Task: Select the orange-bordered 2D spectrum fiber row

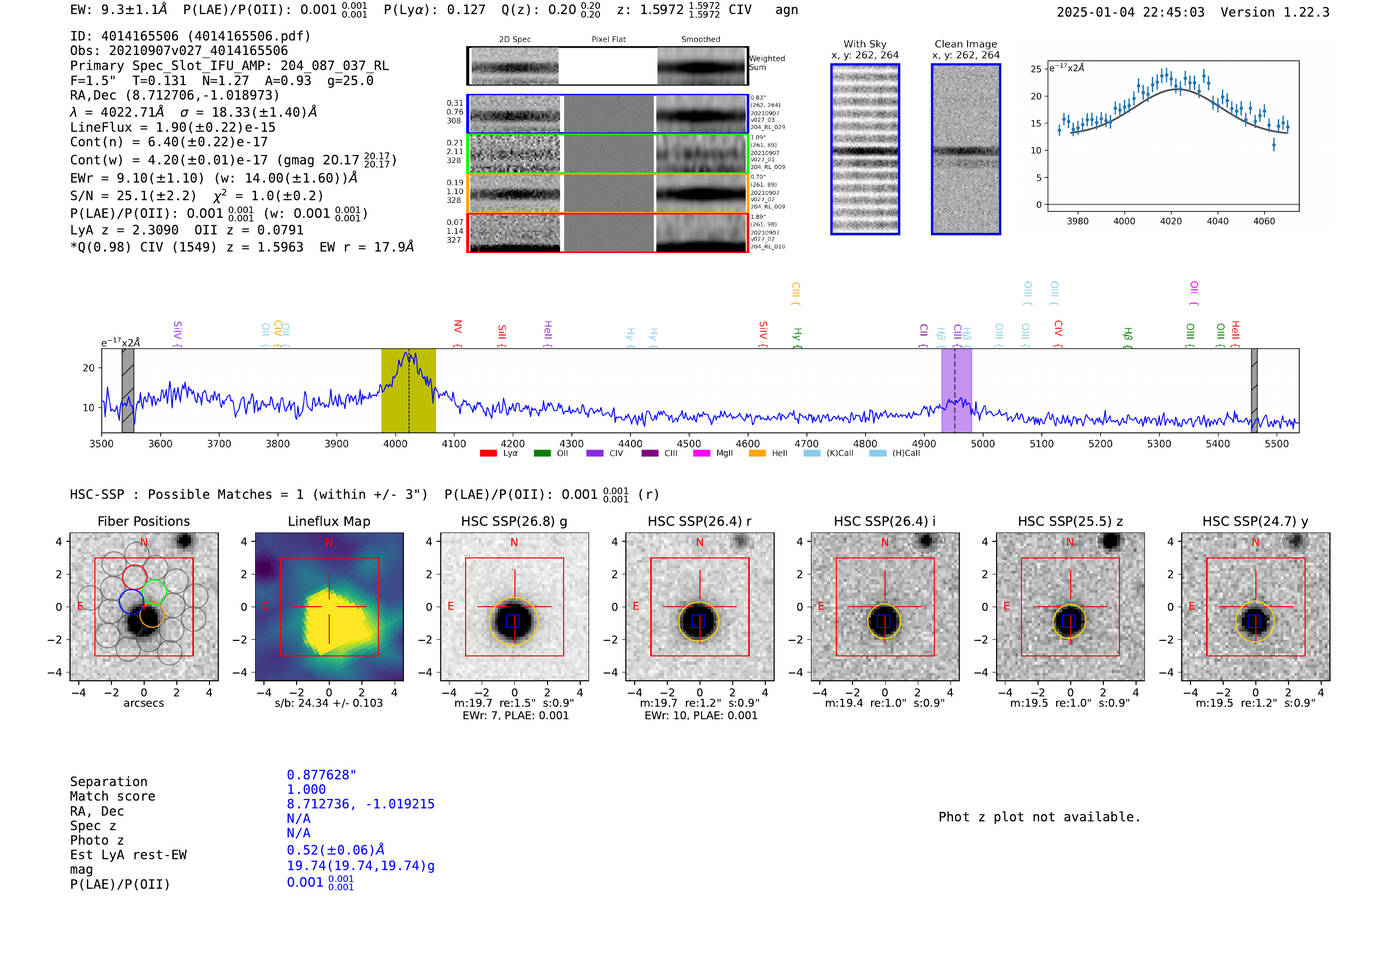Action: pyautogui.click(x=607, y=193)
